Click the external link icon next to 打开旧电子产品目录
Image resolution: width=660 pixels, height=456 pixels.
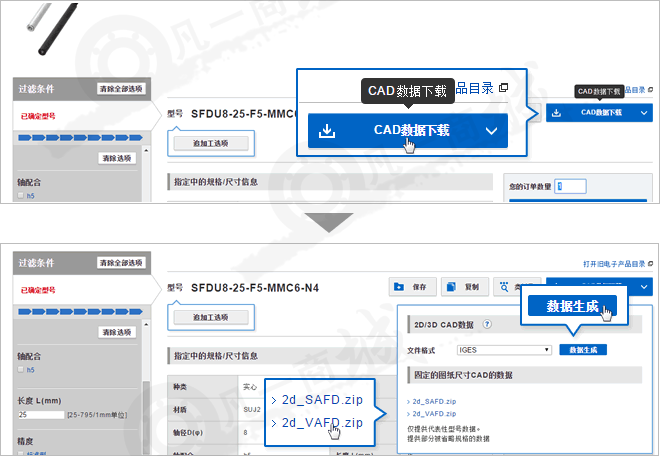650,264
